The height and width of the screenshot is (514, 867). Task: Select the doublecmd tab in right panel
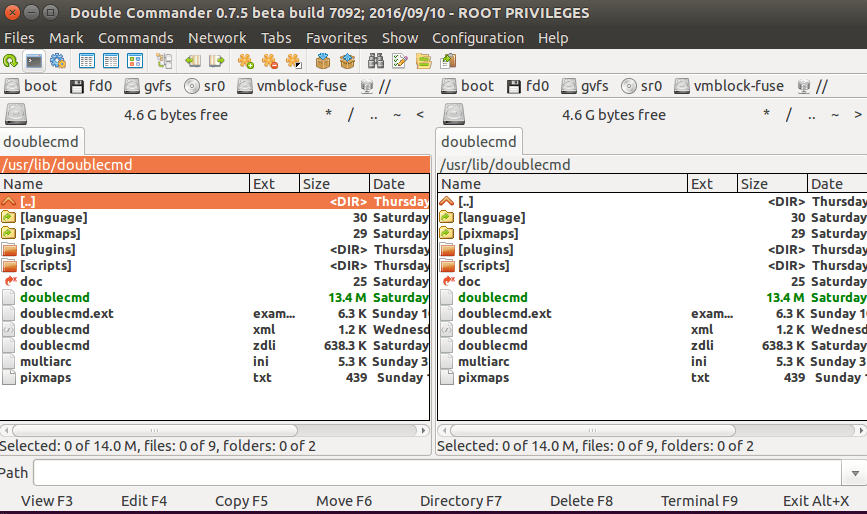(x=478, y=141)
